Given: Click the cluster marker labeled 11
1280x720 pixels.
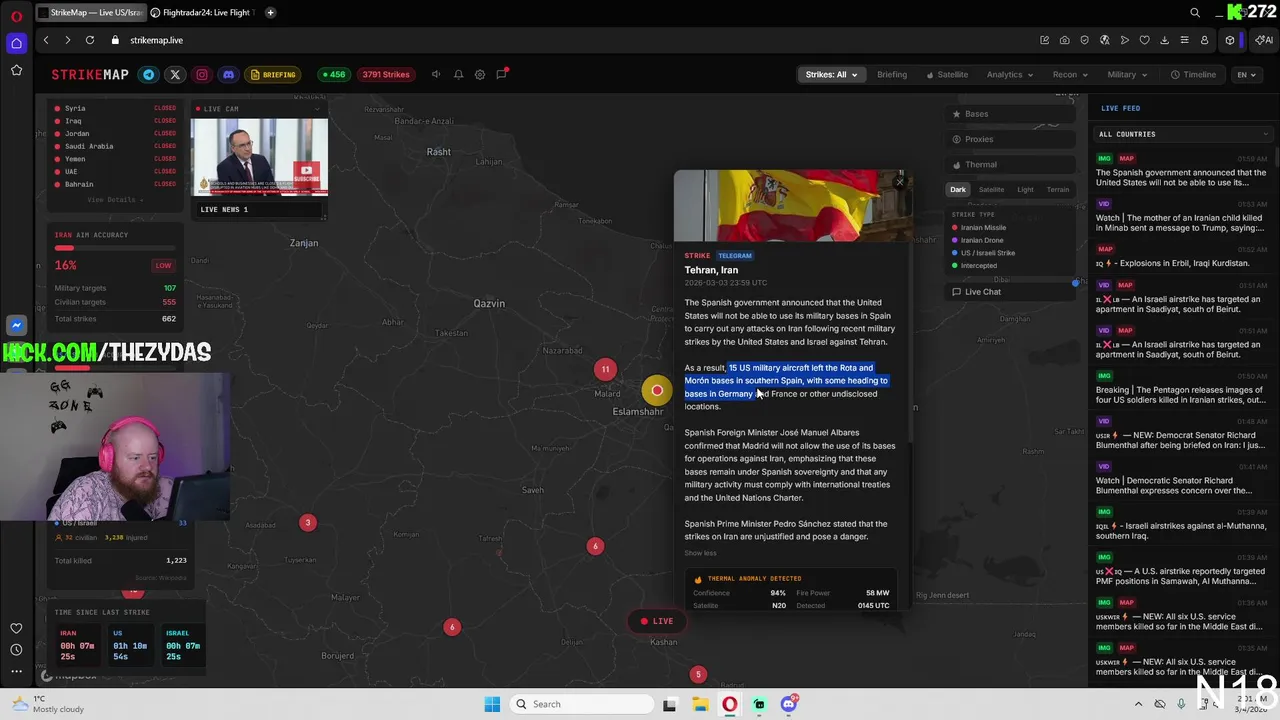Looking at the screenshot, I should [x=605, y=370].
